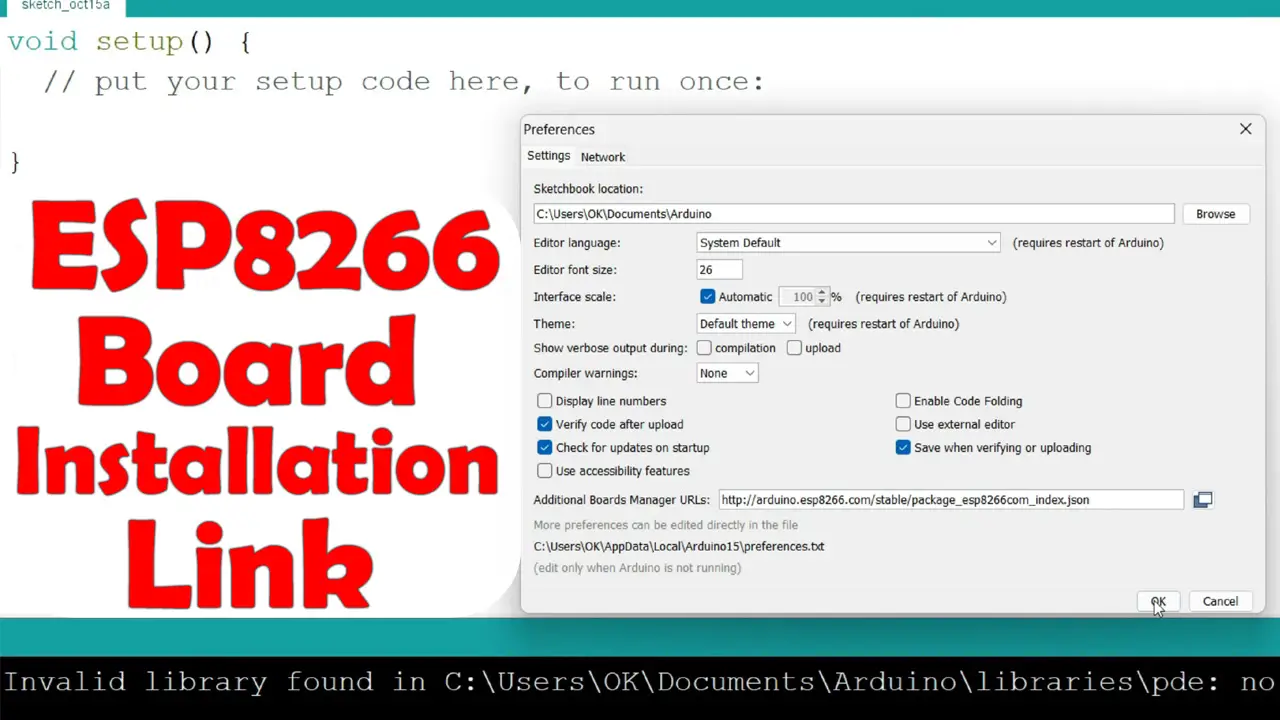Open the Compiler warnings dropdown
Viewport: 1280px width, 720px height.
(x=727, y=373)
